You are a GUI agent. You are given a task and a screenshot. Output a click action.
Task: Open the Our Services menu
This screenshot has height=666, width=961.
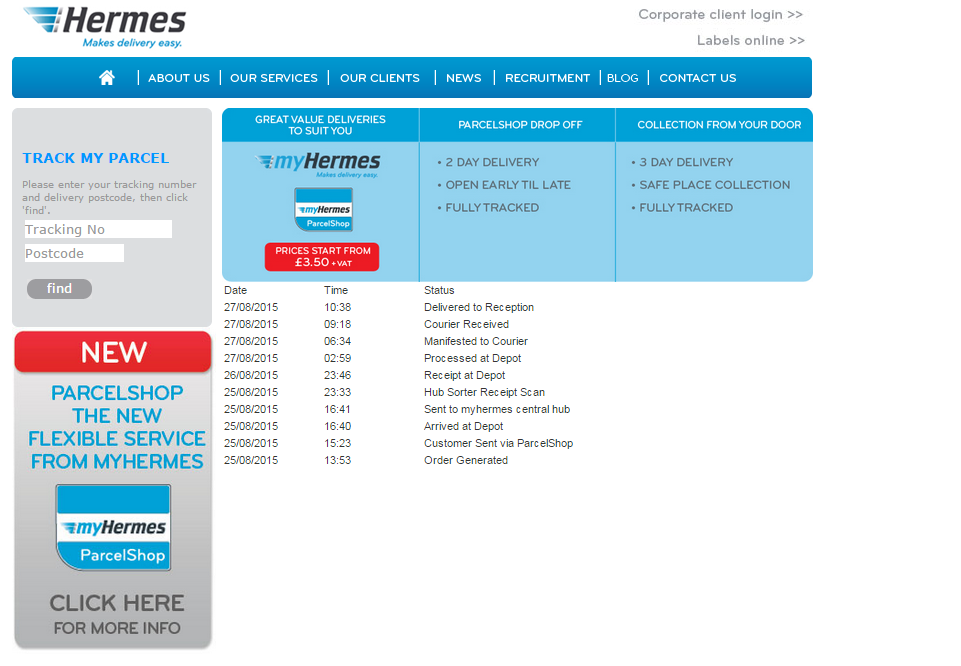[x=274, y=78]
